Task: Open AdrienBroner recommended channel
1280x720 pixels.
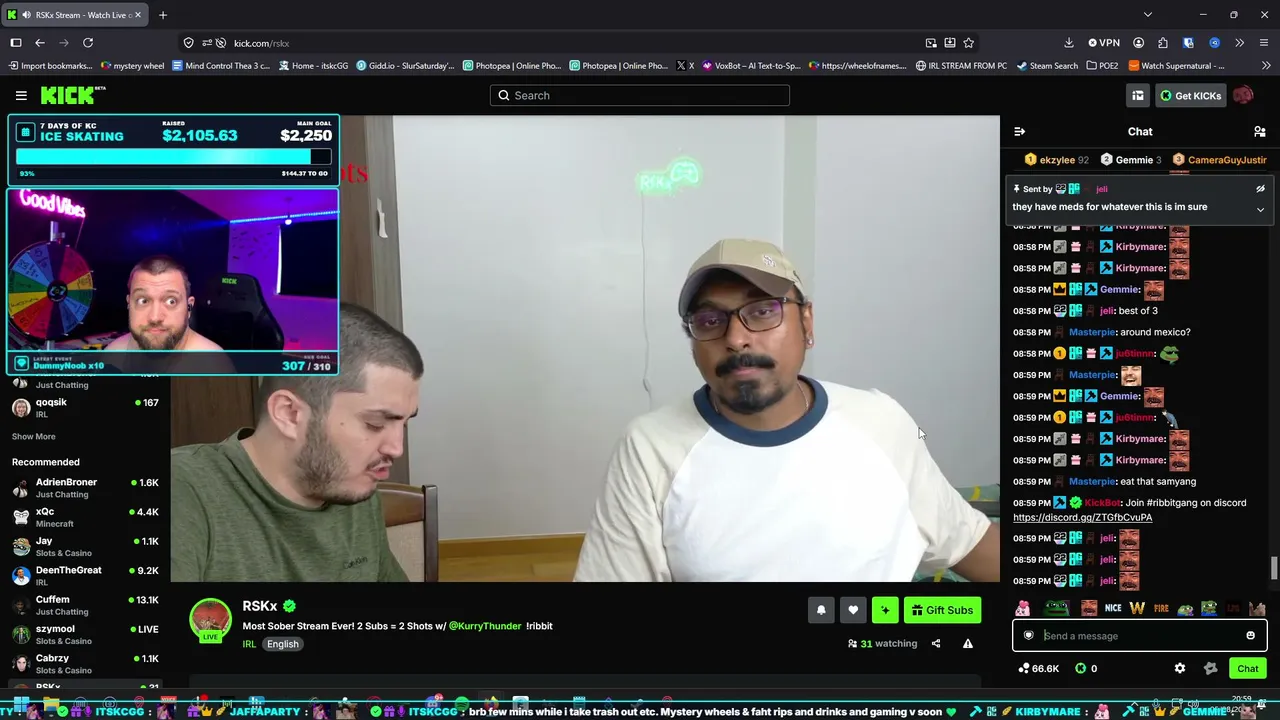Action: tap(85, 488)
